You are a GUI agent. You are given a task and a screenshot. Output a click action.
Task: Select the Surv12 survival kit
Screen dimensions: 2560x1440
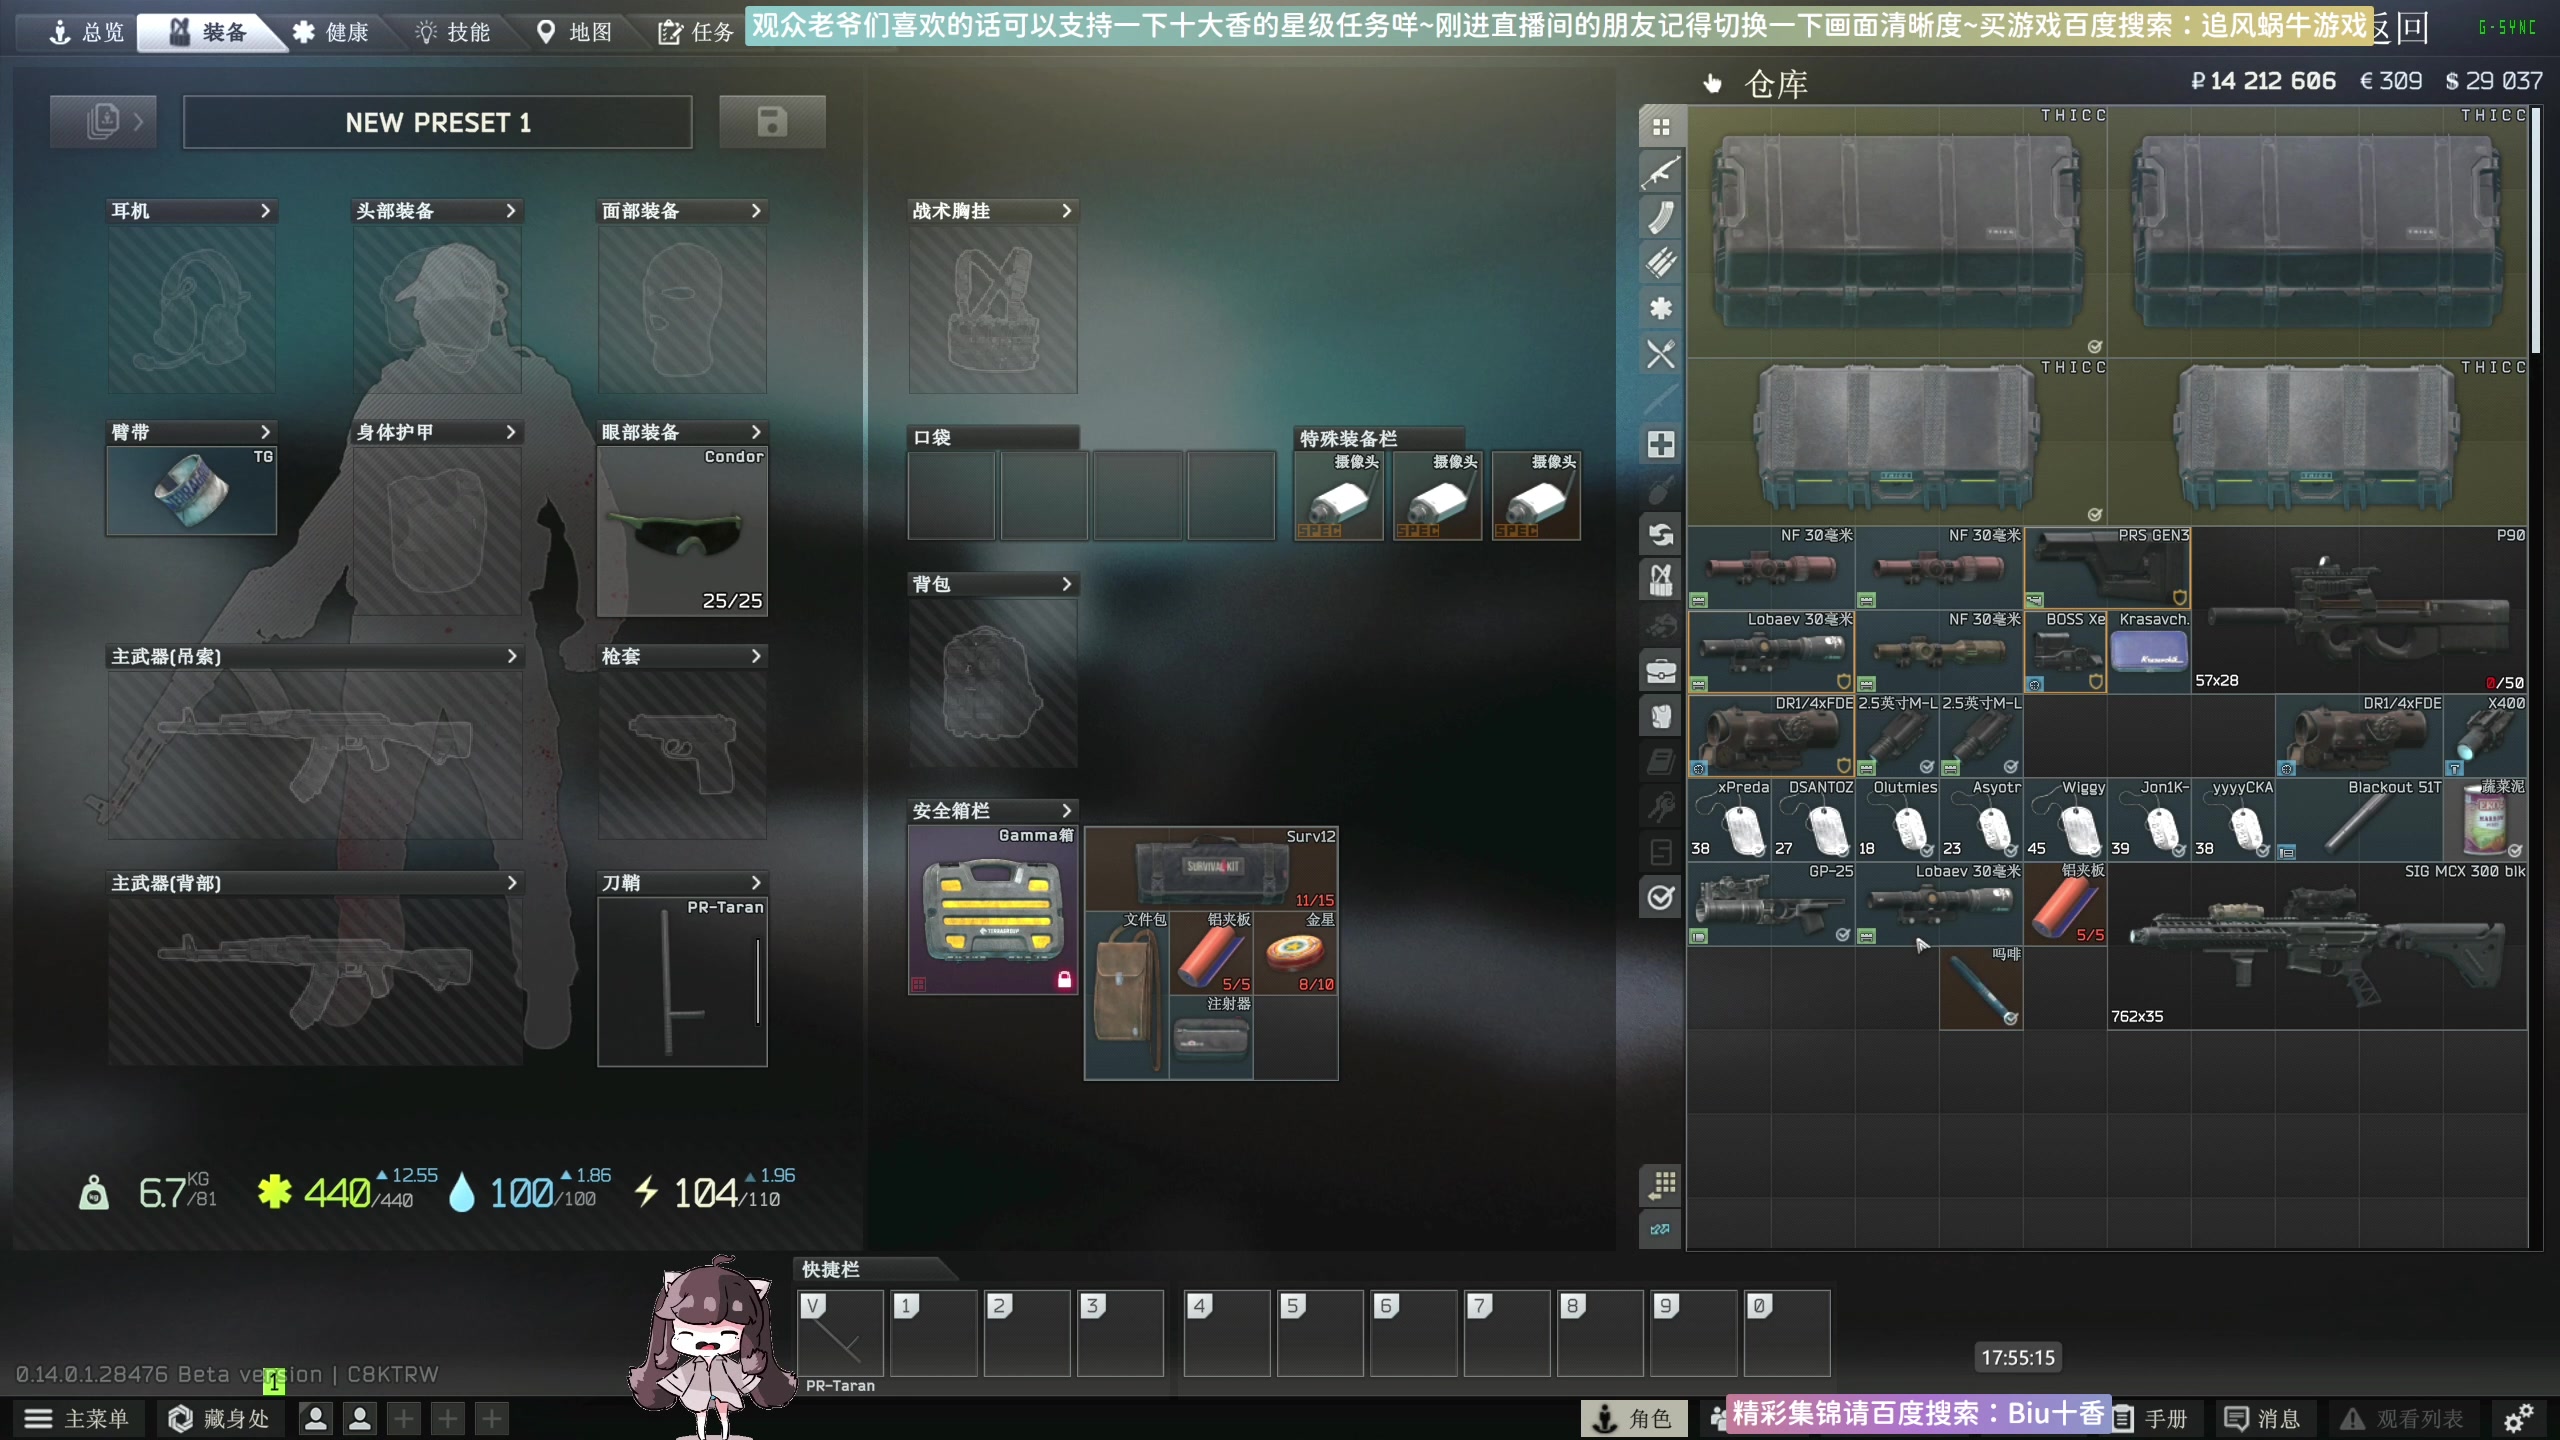pyautogui.click(x=1211, y=868)
